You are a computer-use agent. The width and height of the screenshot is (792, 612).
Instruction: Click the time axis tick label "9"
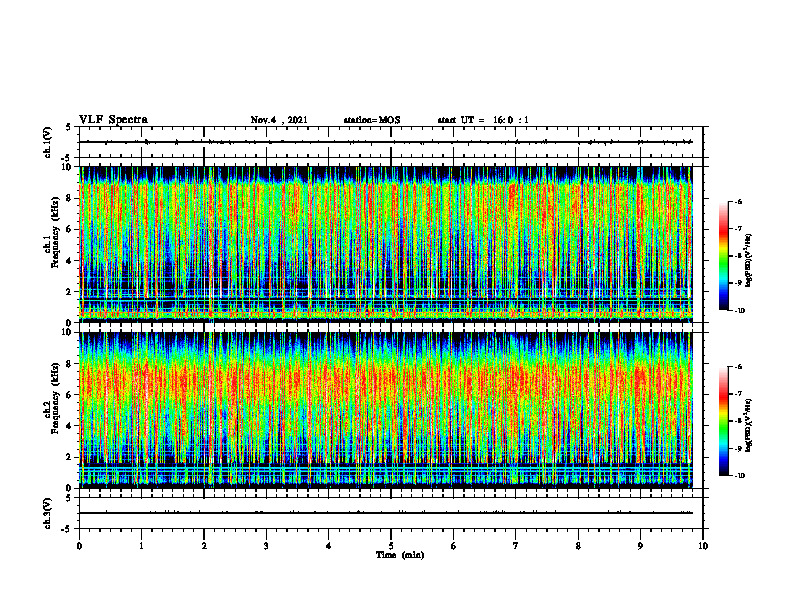pyautogui.click(x=640, y=546)
